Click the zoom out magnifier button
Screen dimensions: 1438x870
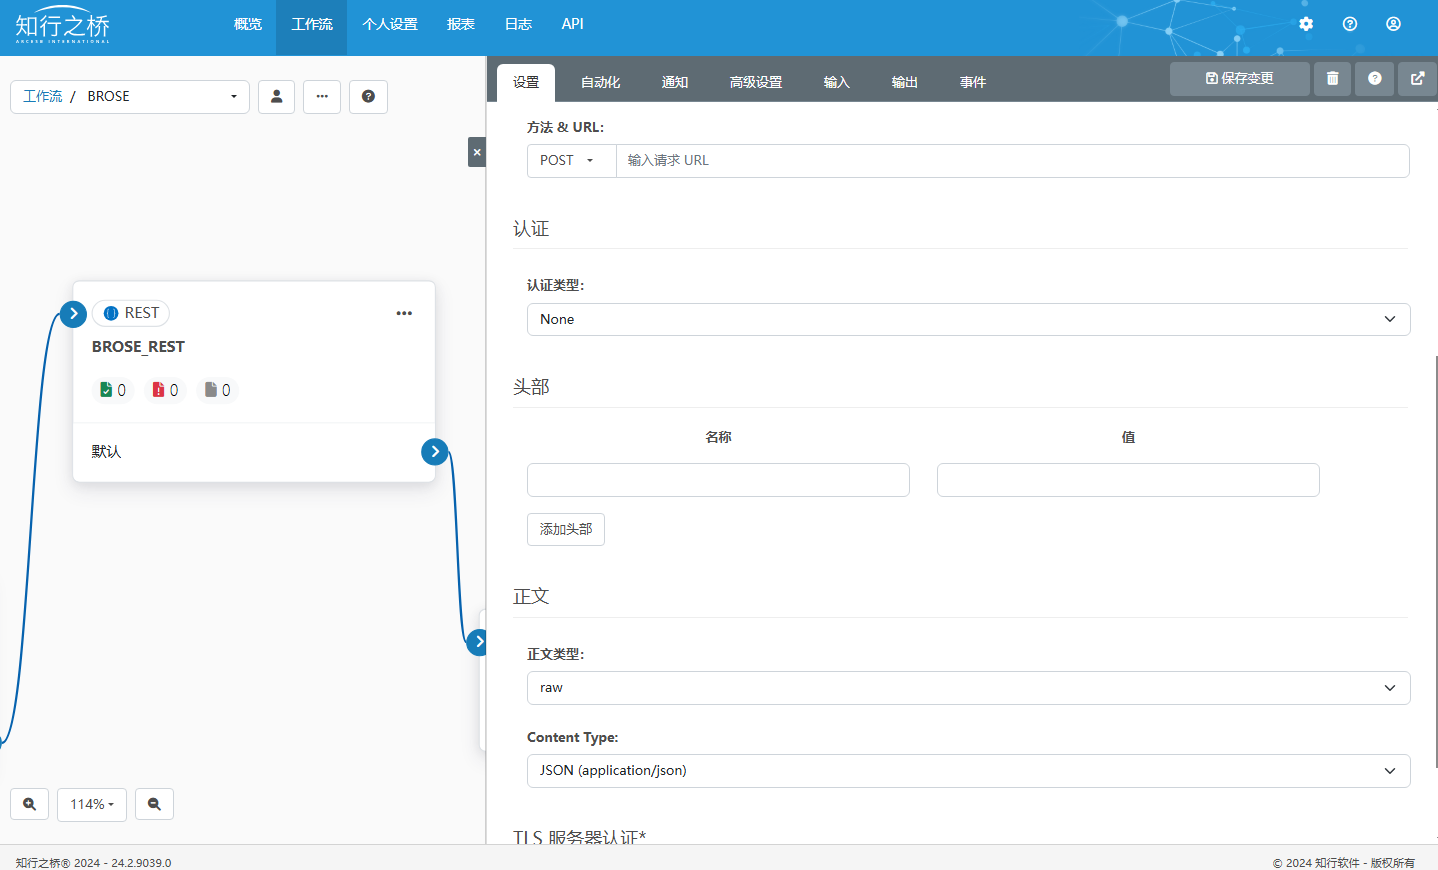[x=154, y=804]
